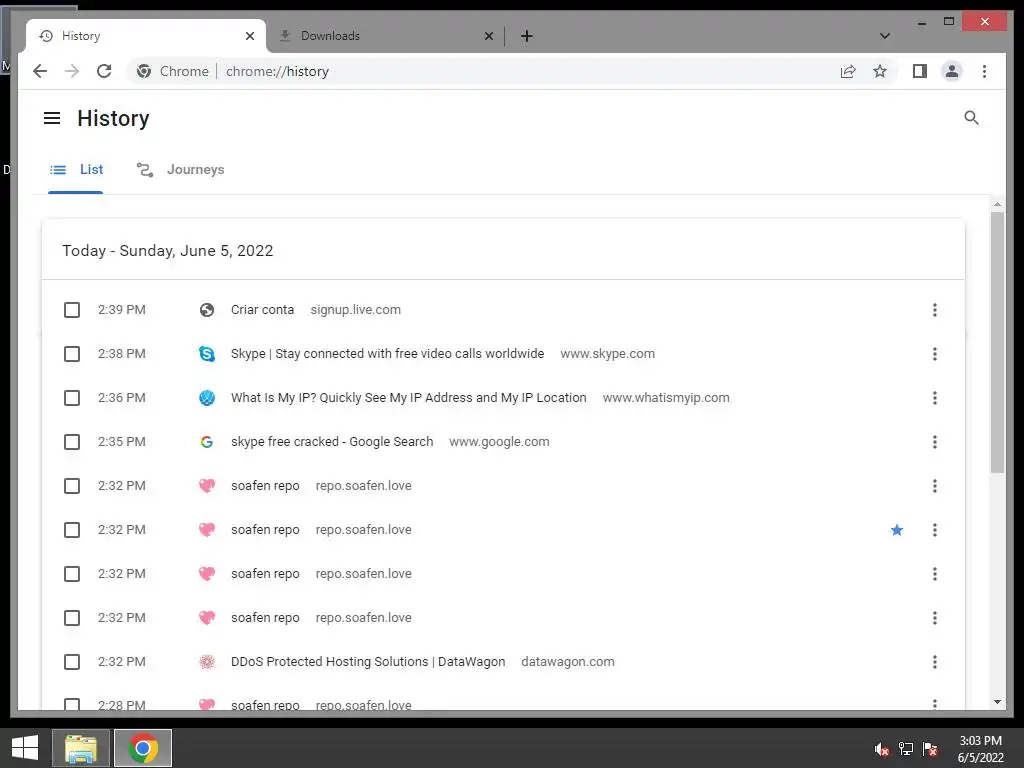The height and width of the screenshot is (768, 1024).
Task: Open the Skype Stay connected link
Action: (x=387, y=354)
